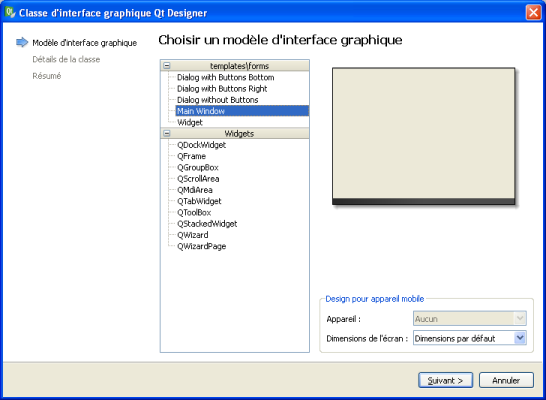The image size is (546, 400).
Task: Choose QTabWidget from the list
Action: click(199, 201)
